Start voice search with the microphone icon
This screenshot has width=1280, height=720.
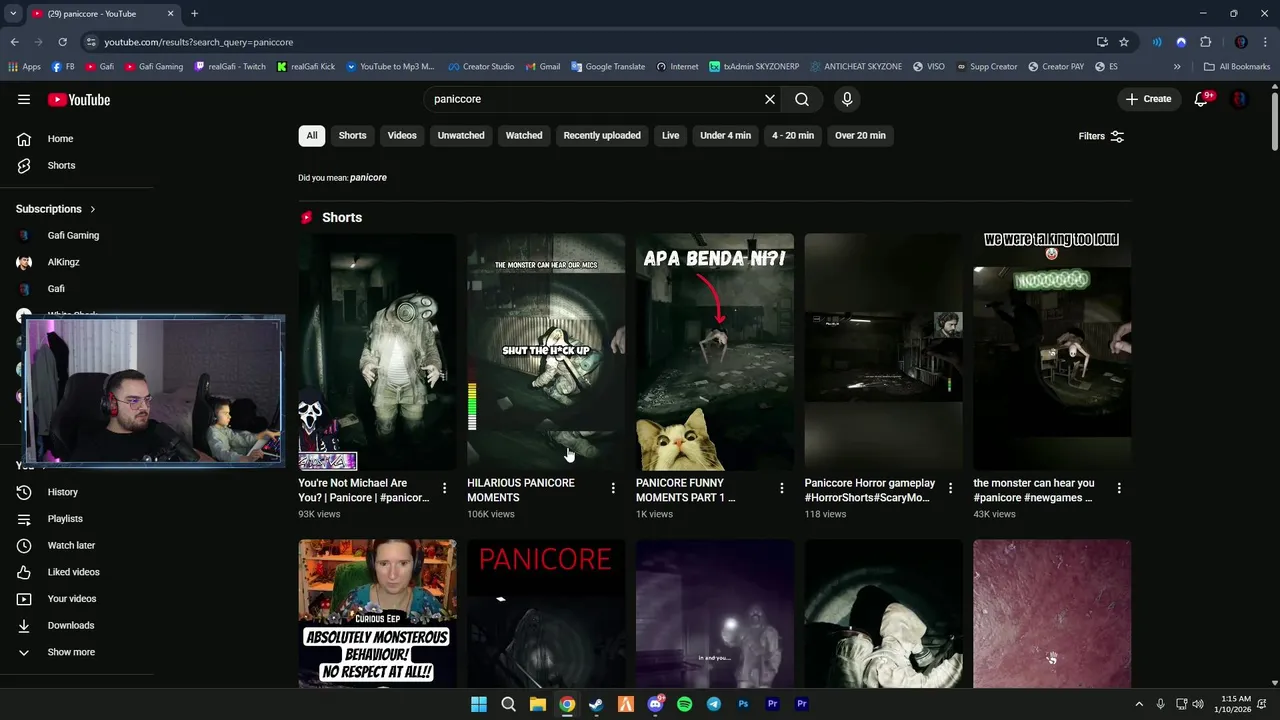click(847, 99)
